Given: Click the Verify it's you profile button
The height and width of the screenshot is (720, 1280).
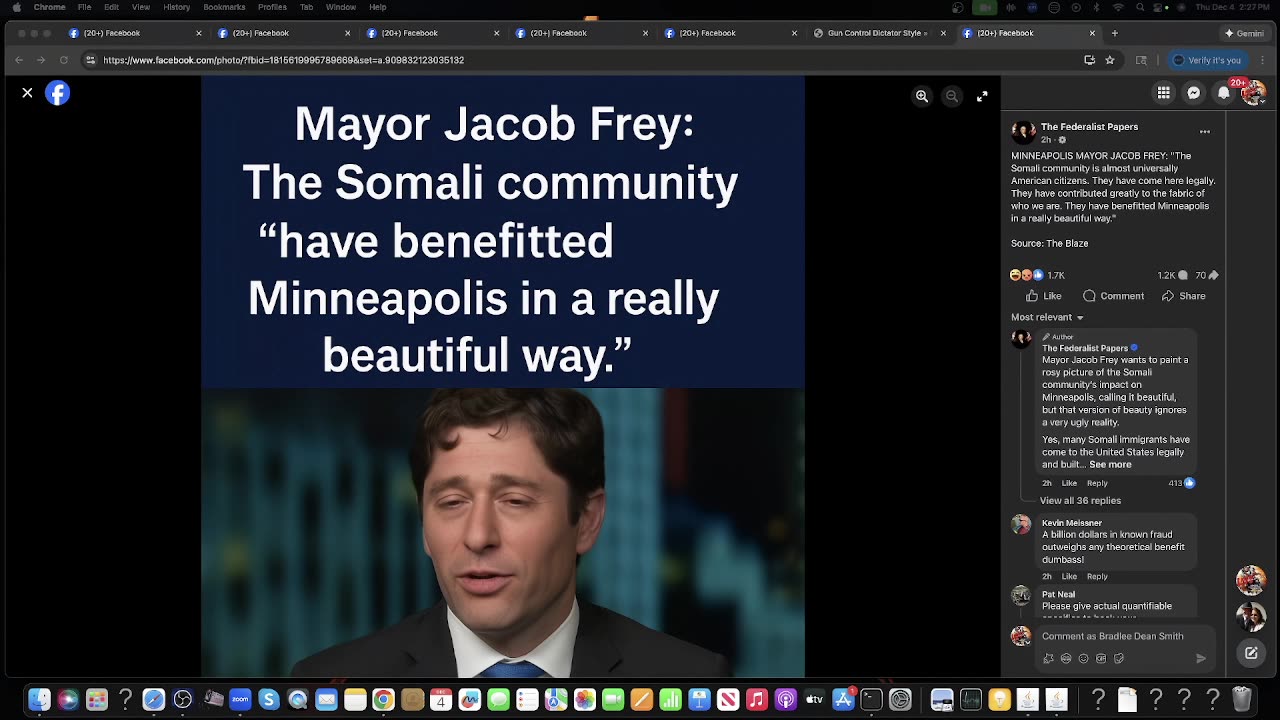Looking at the screenshot, I should coord(1207,60).
